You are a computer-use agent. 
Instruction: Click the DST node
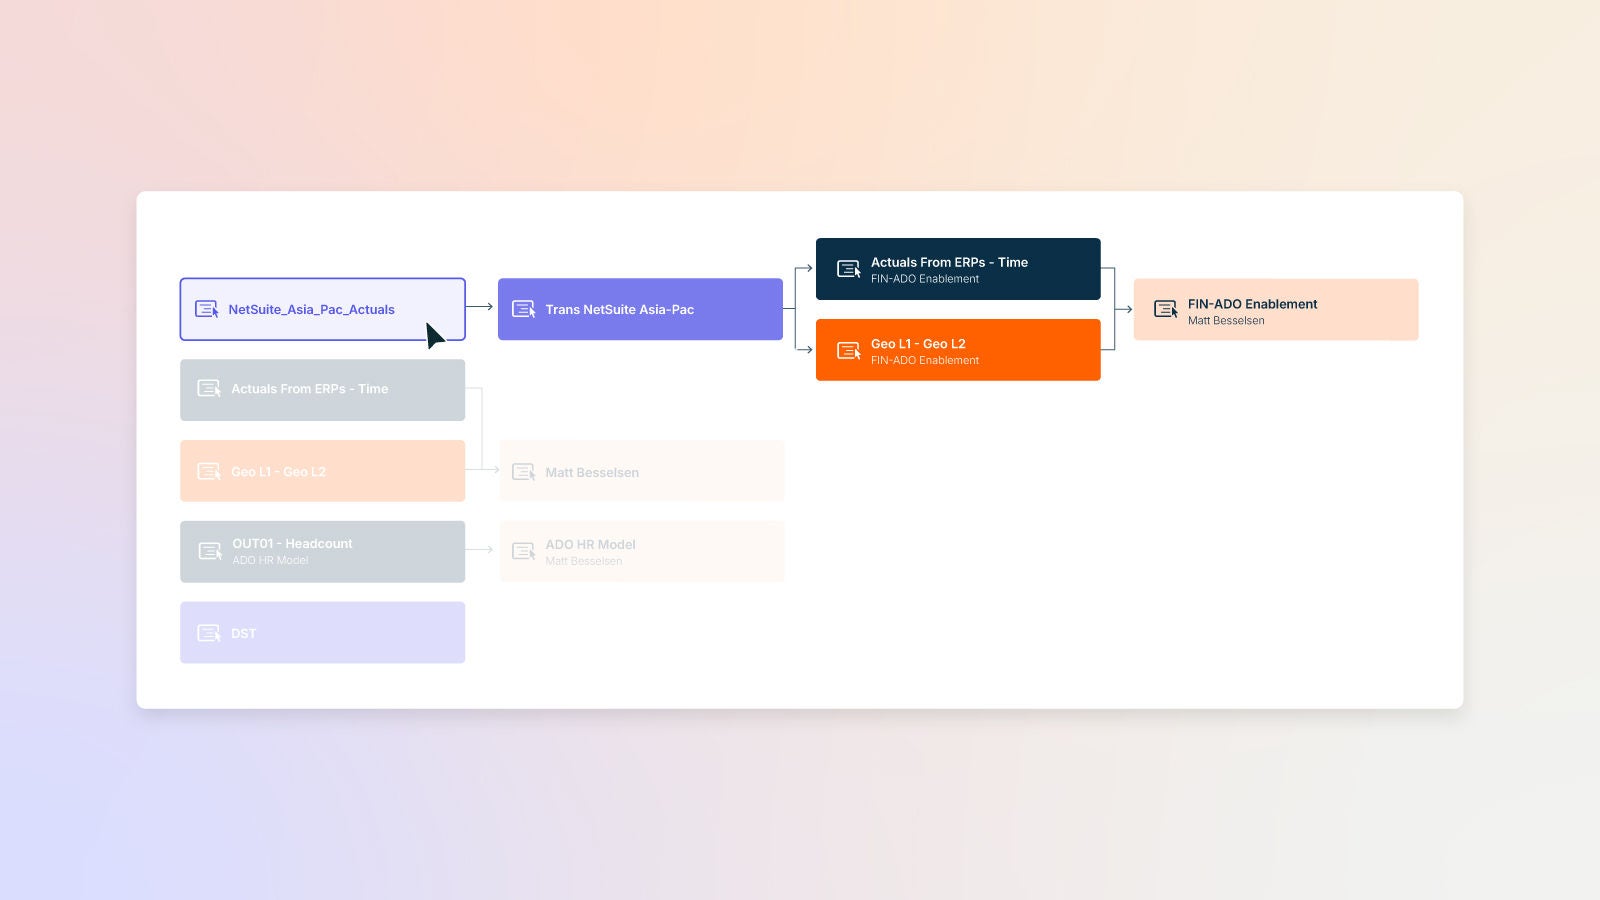click(322, 632)
